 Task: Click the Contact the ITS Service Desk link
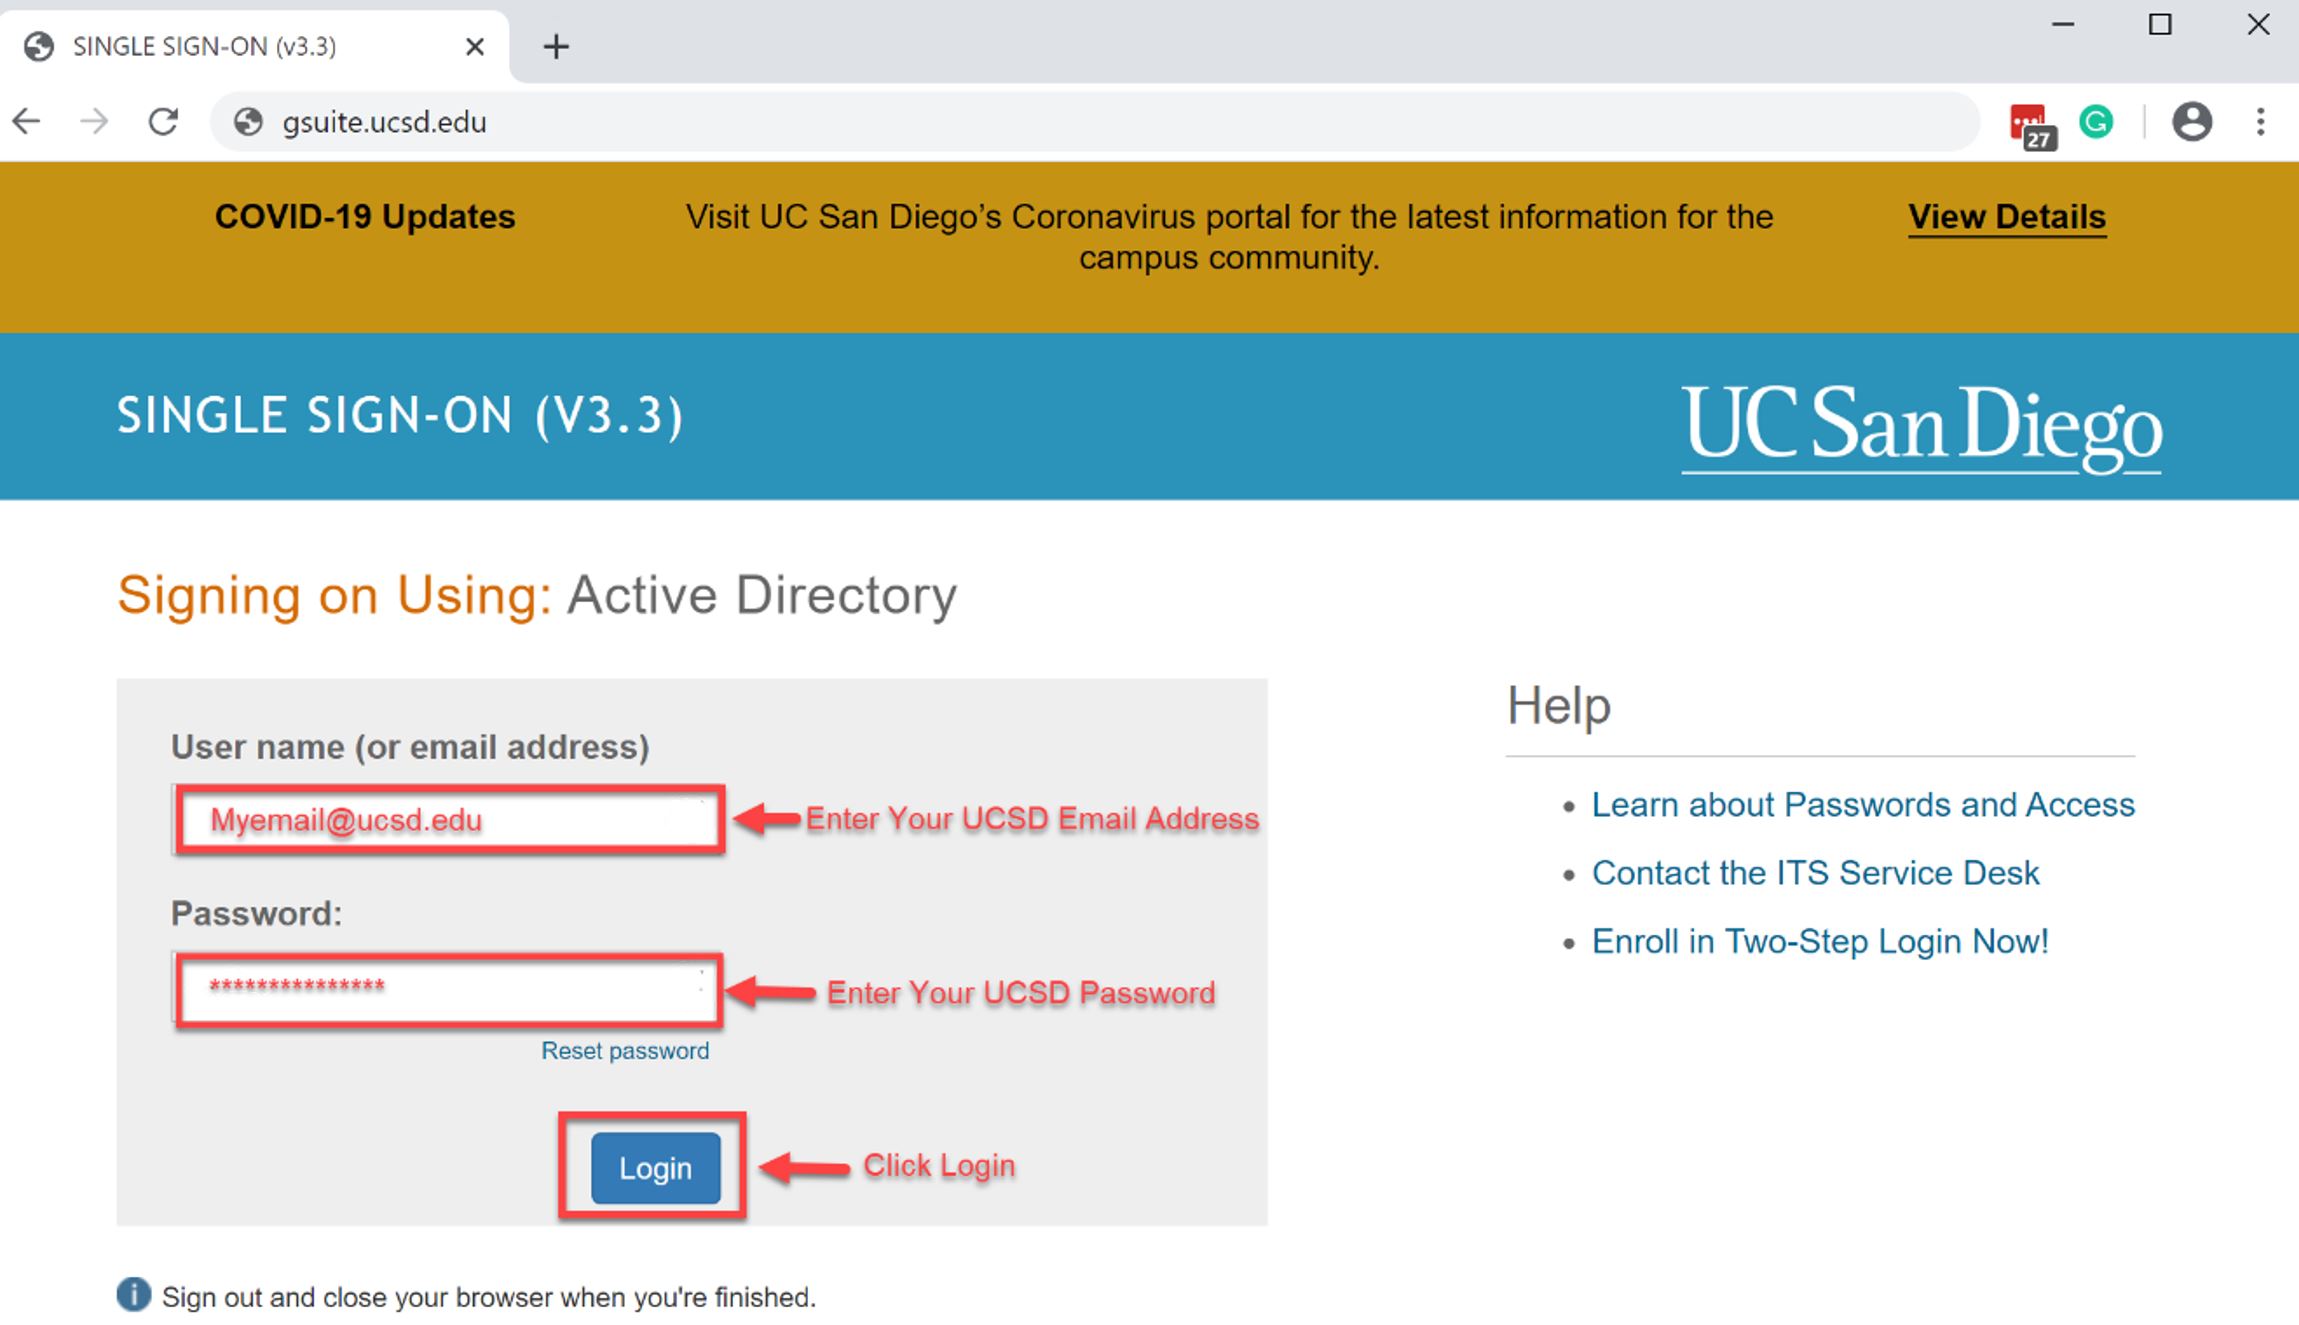[x=1816, y=872]
